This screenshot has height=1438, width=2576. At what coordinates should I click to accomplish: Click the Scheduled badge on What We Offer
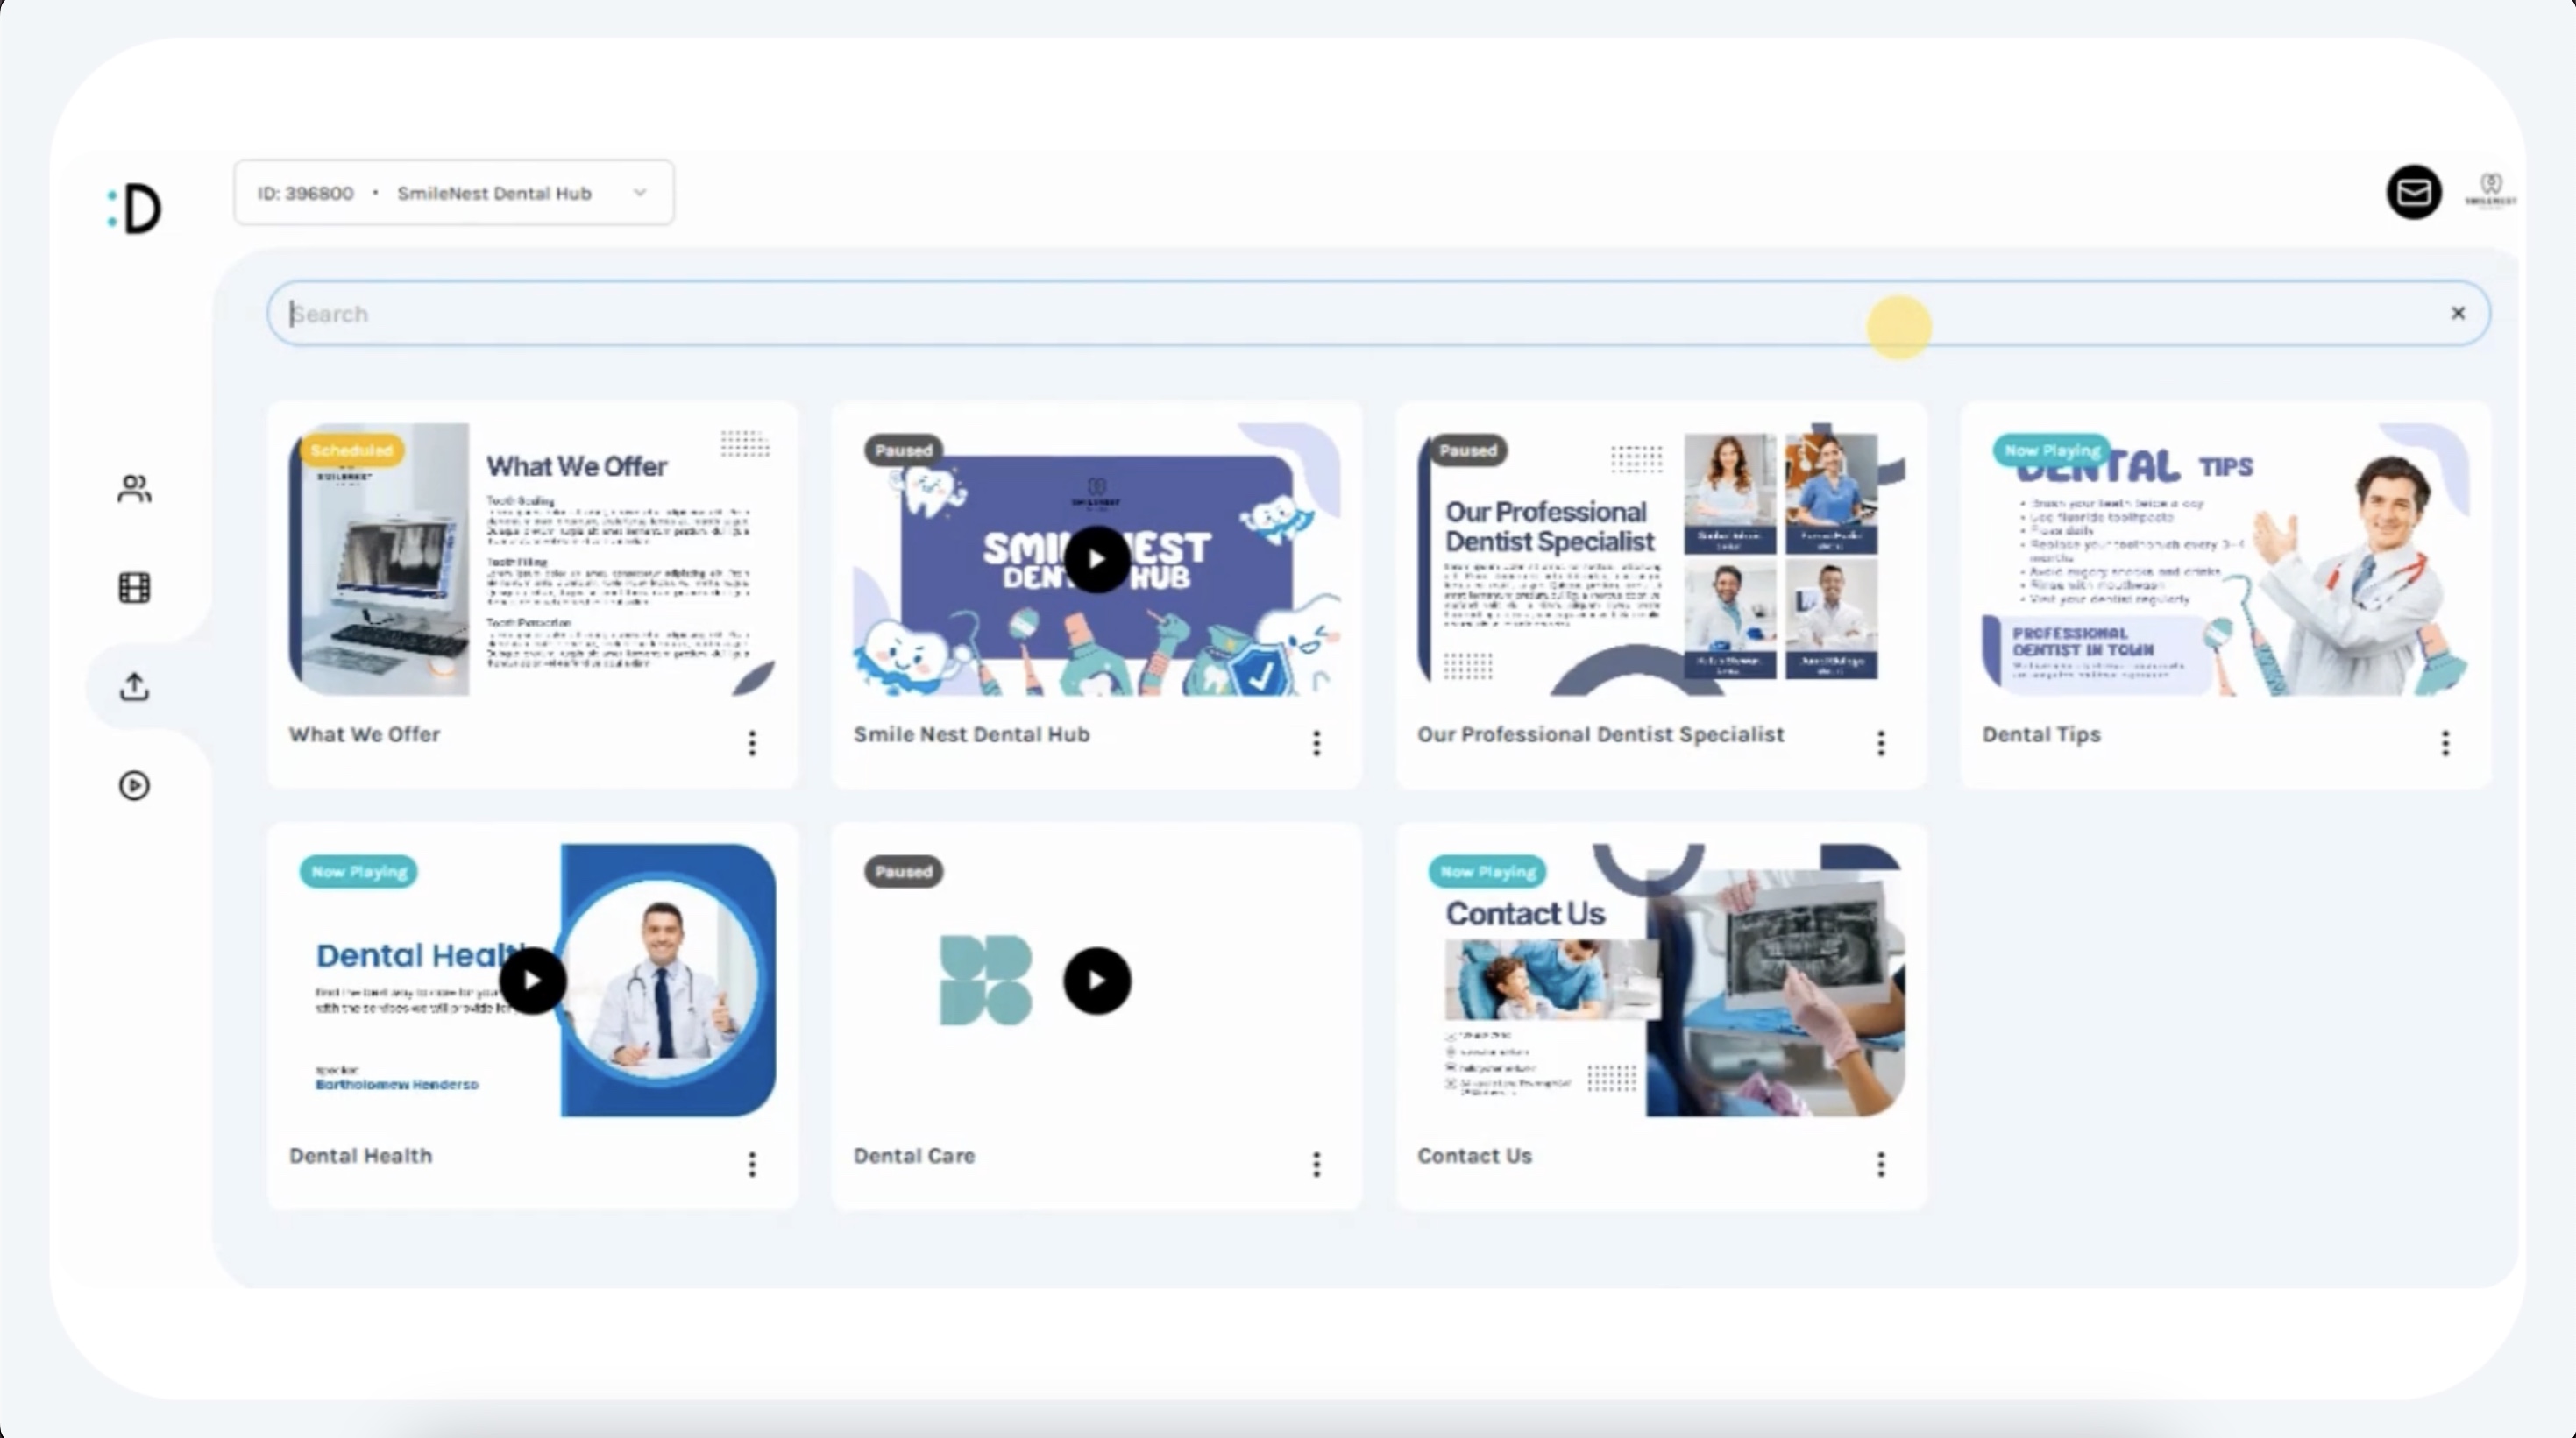coord(351,450)
